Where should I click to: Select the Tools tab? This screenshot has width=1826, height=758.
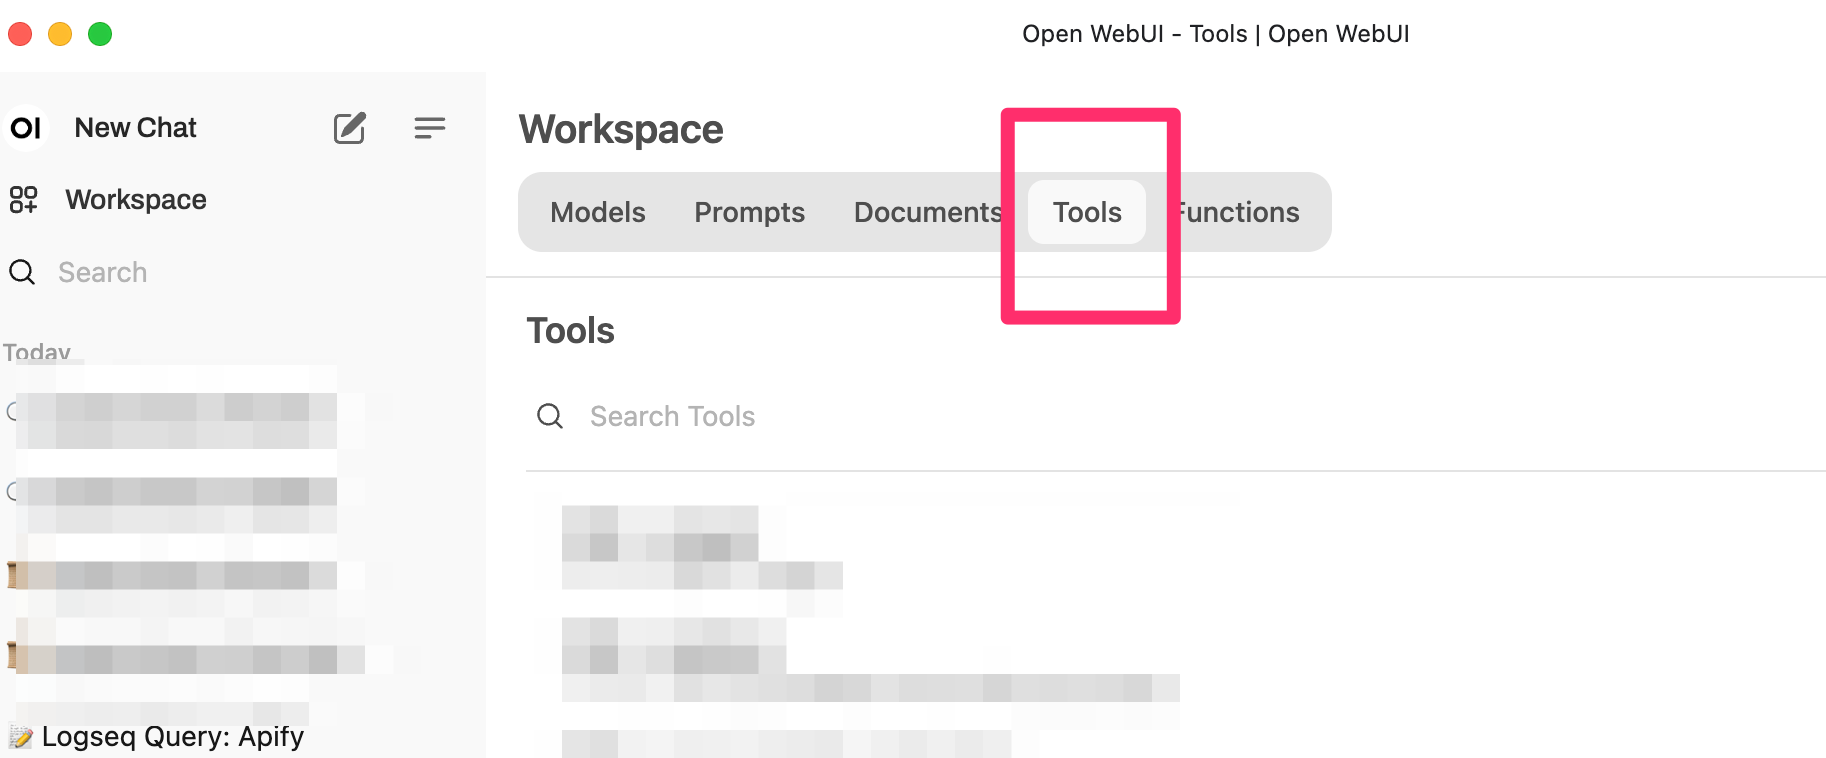(x=1087, y=212)
